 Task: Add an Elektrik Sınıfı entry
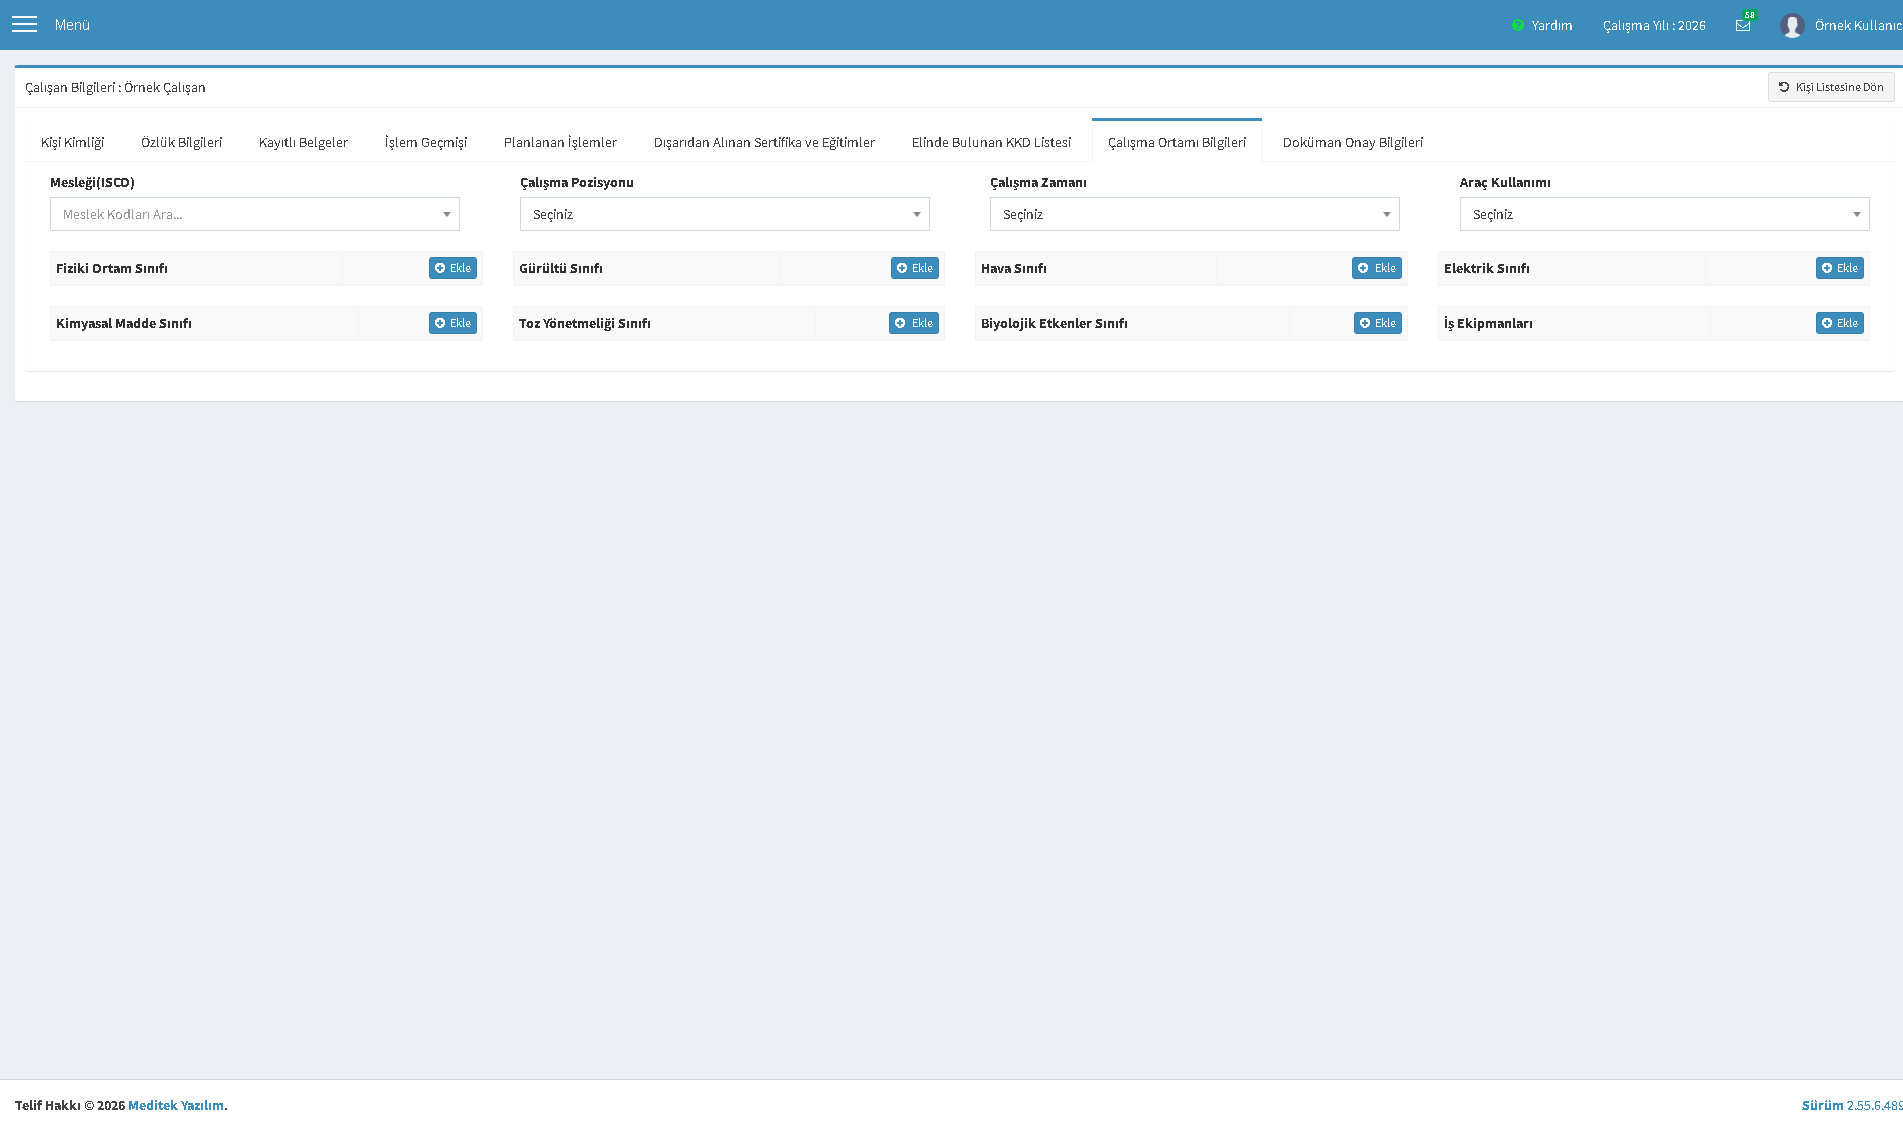[x=1840, y=268]
